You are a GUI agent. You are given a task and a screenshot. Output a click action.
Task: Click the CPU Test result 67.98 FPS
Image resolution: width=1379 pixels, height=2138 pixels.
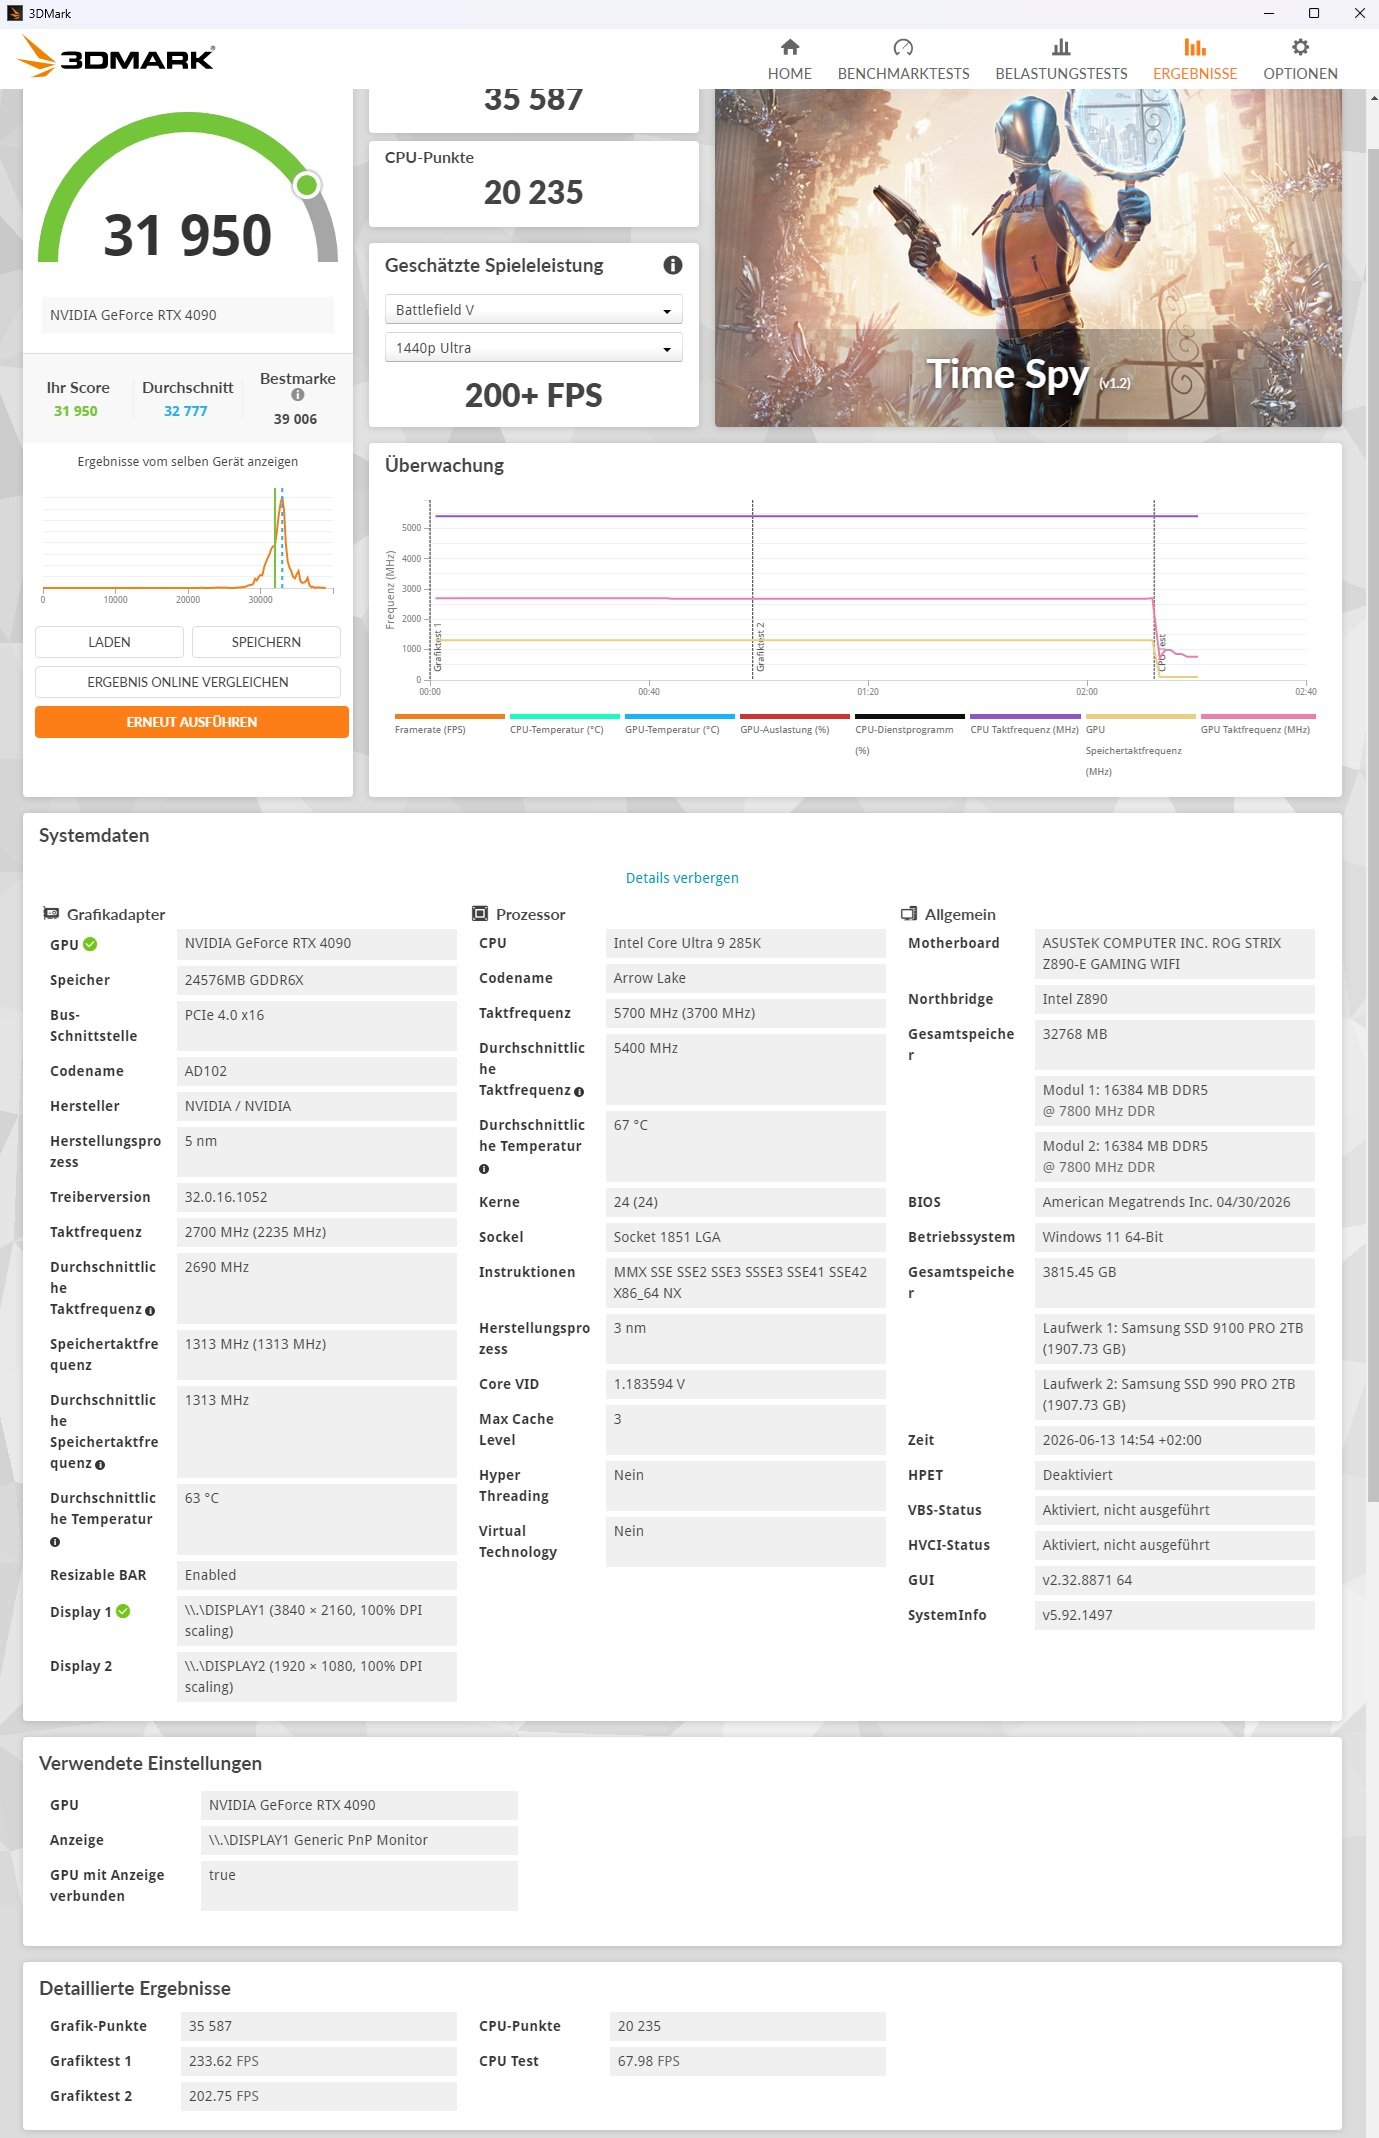tap(748, 2061)
